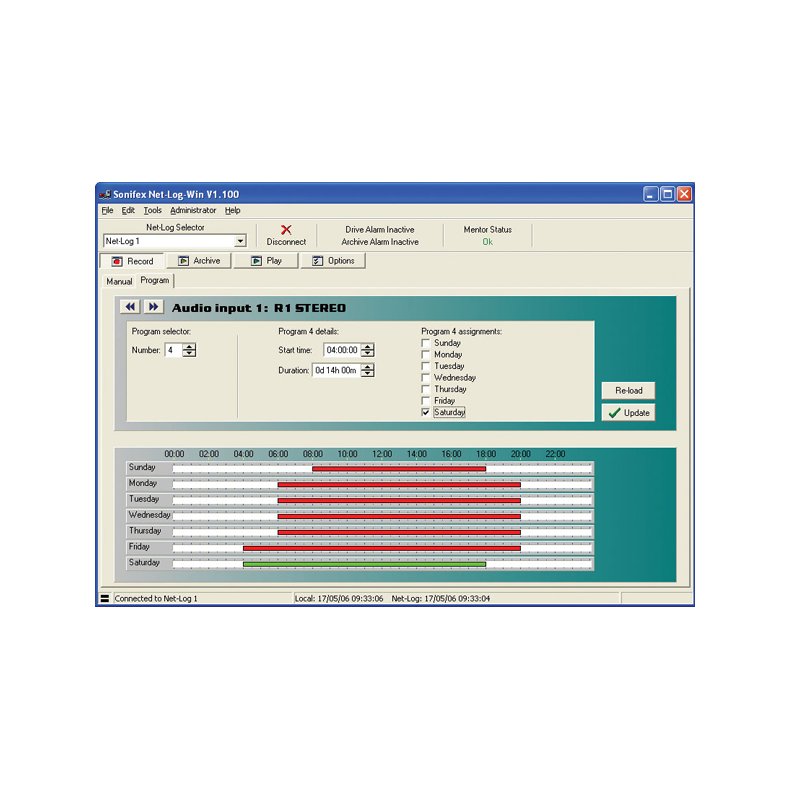Viewport: 790px width, 790px height.
Task: Click the status bar connection icon
Action: click(x=105, y=598)
